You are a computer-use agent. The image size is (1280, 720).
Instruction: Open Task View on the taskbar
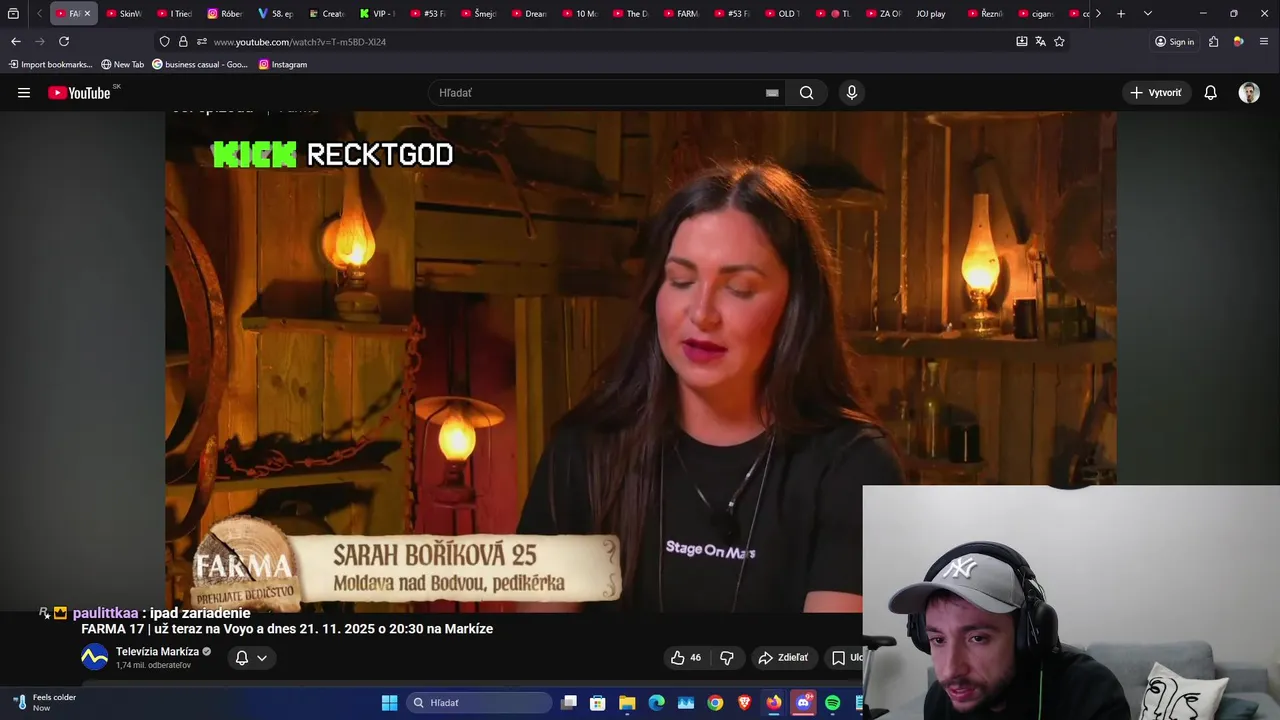[569, 703]
